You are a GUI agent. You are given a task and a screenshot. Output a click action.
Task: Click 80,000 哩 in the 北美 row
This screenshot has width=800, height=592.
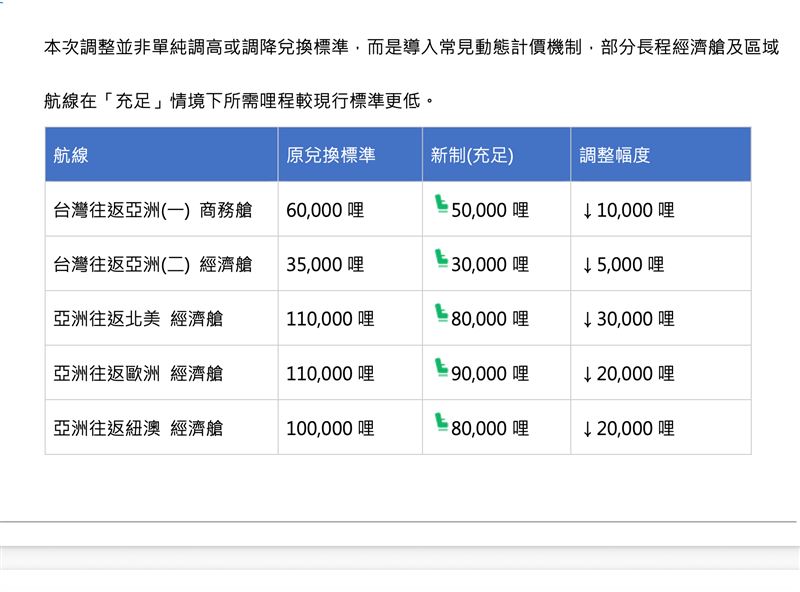pos(490,319)
